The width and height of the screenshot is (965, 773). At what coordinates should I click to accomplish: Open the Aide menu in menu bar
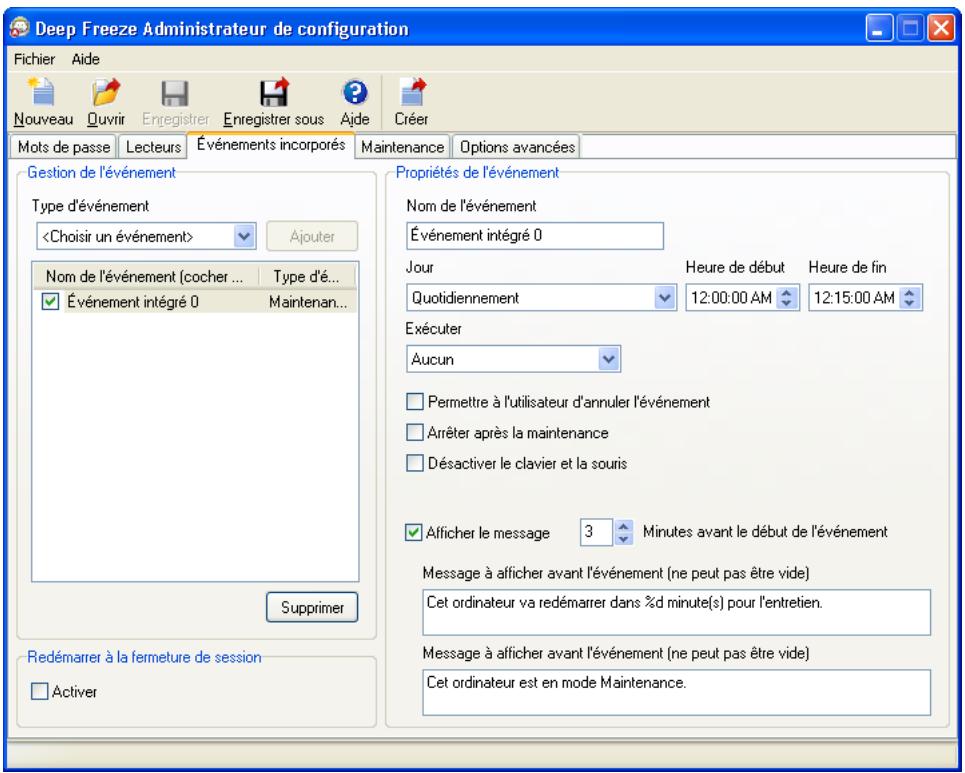click(x=86, y=59)
